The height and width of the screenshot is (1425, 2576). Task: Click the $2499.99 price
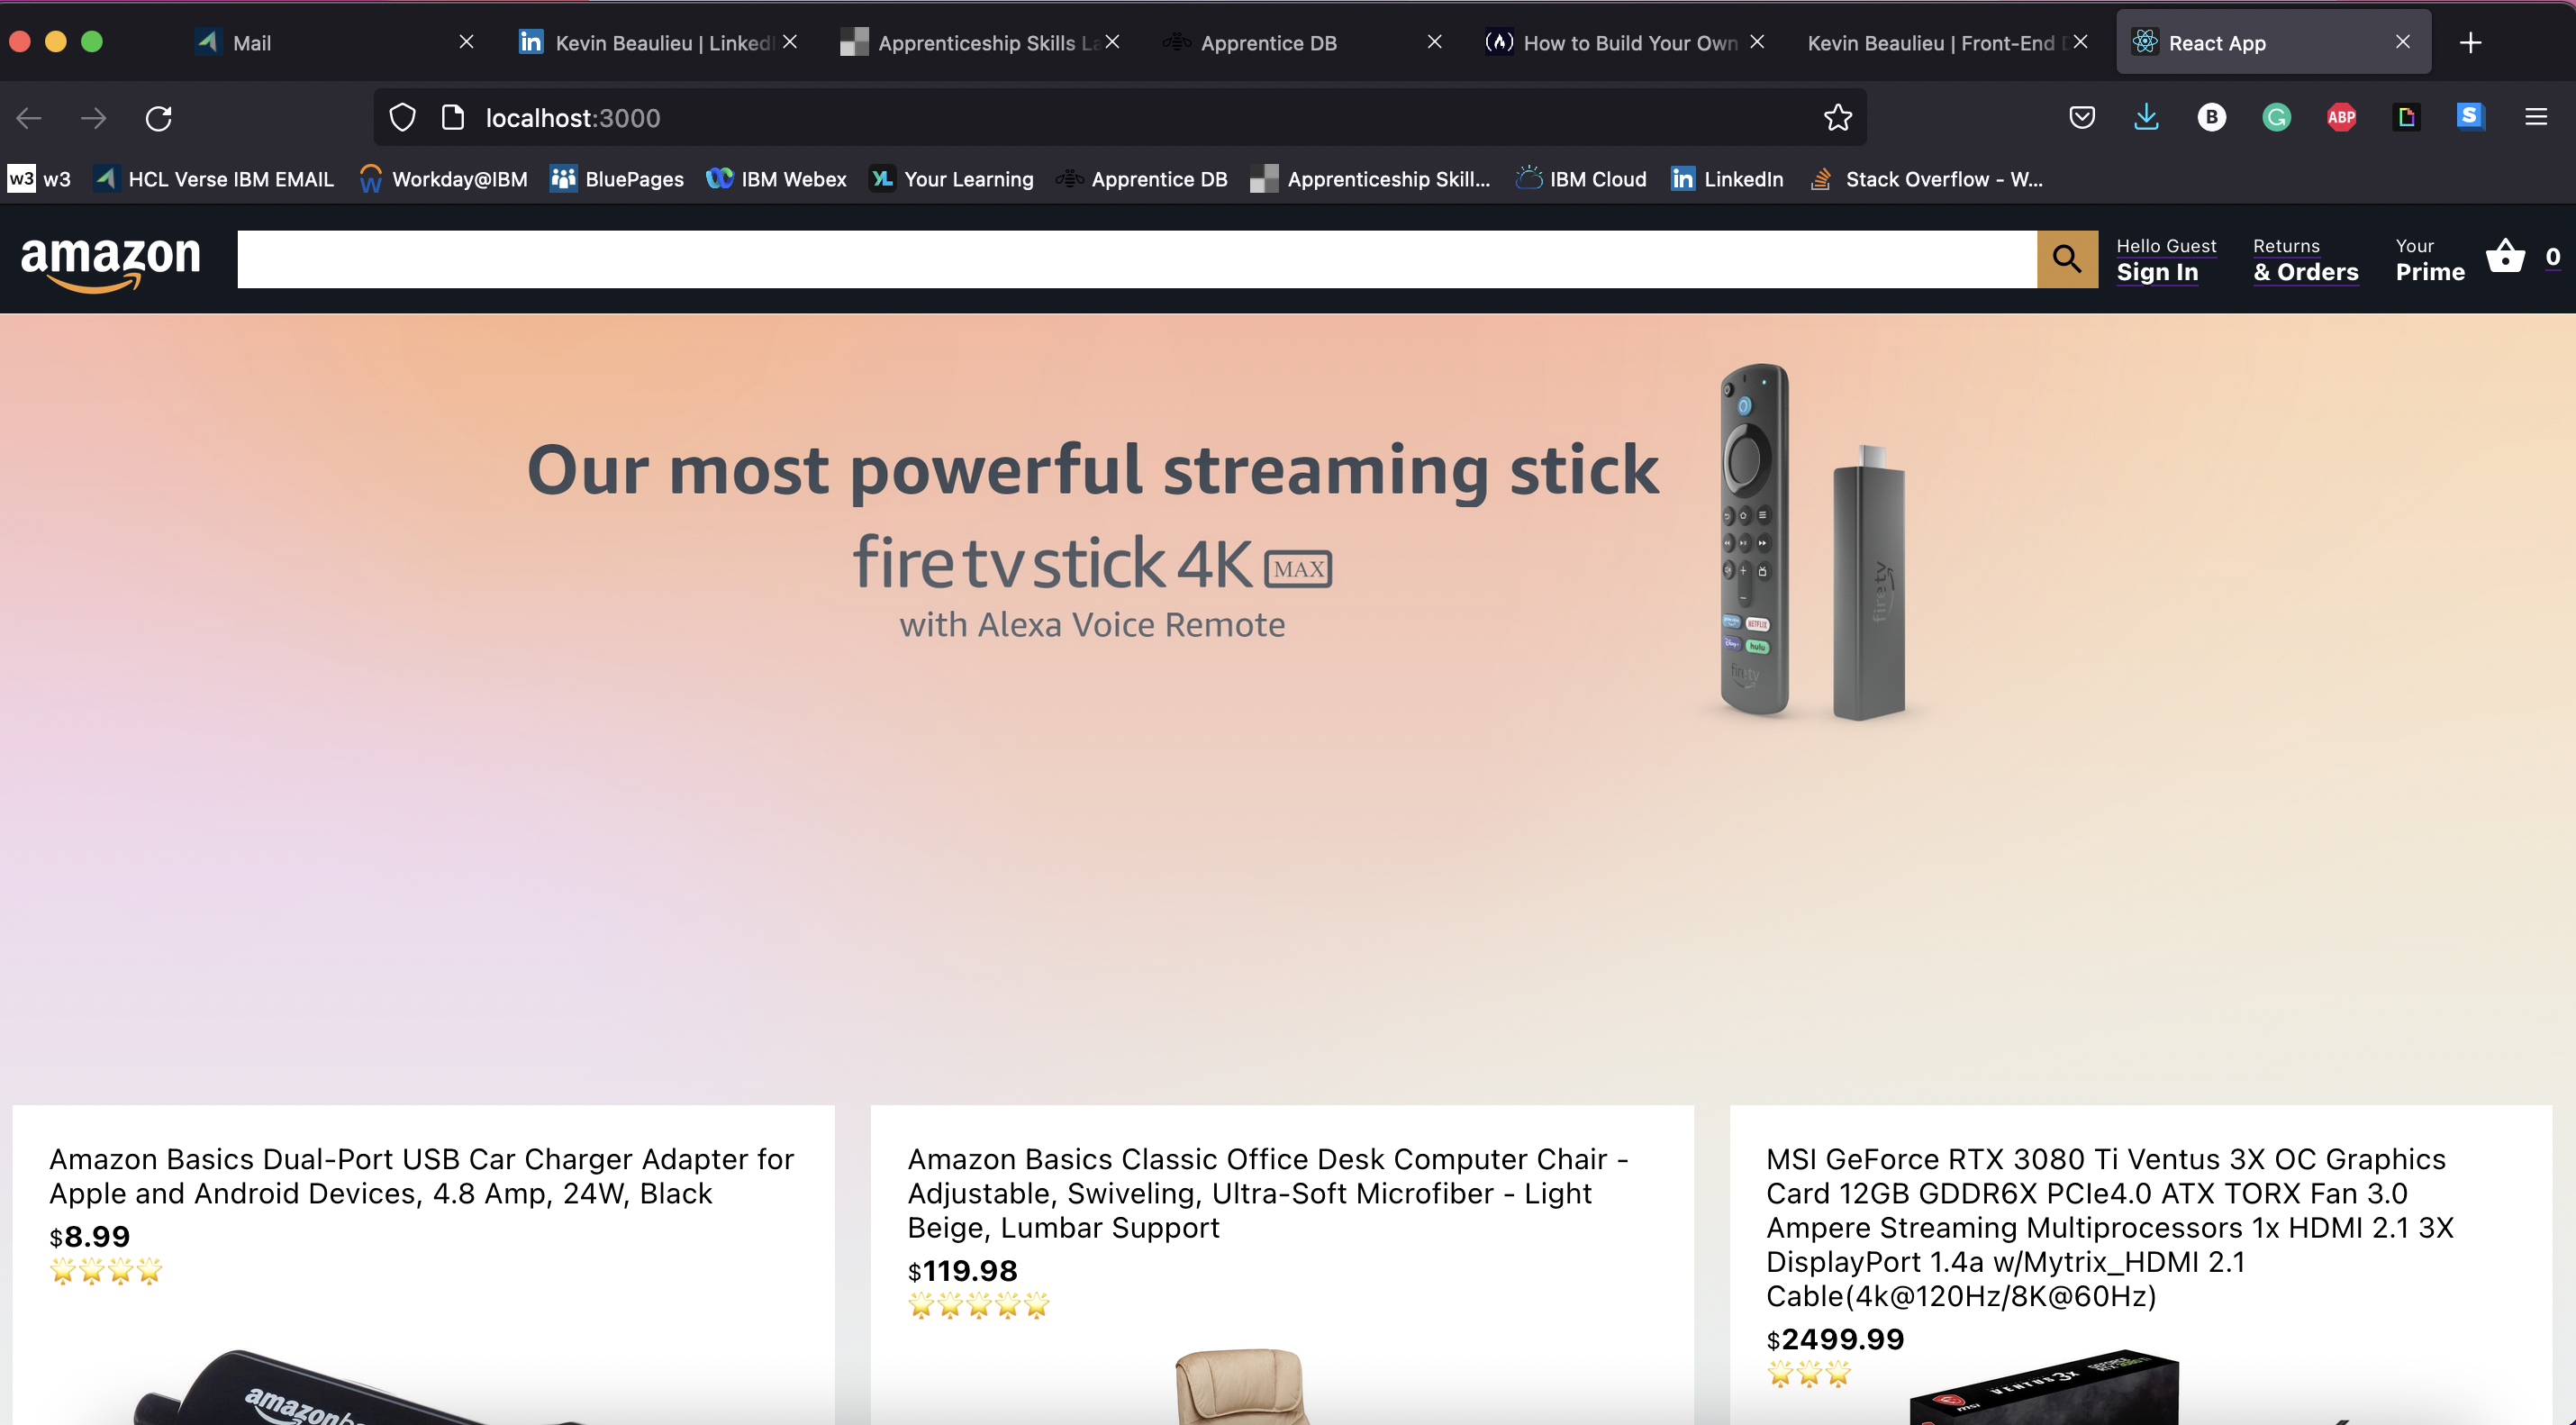[1835, 1339]
